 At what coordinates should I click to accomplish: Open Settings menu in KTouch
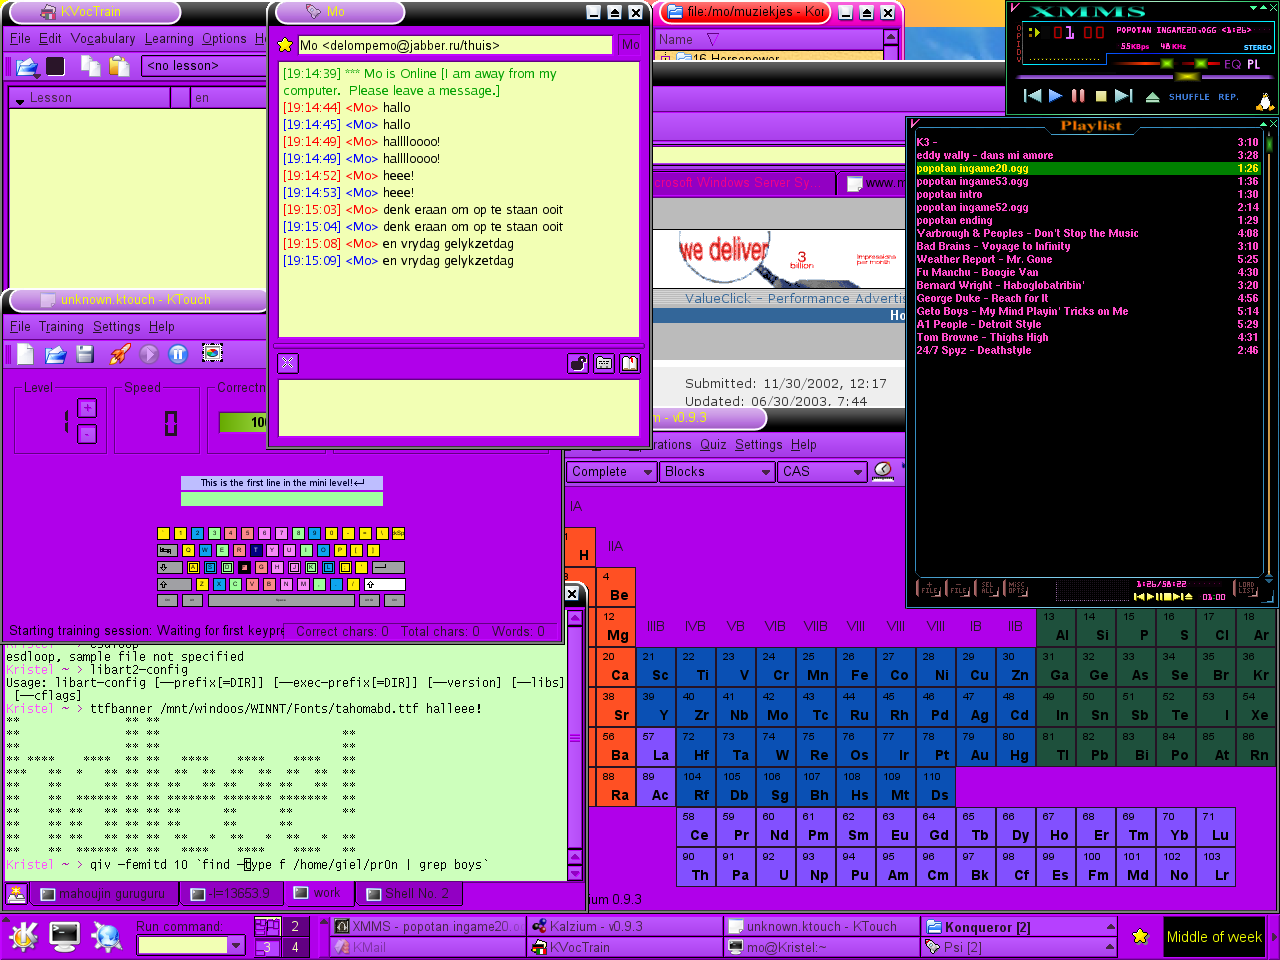pos(117,327)
